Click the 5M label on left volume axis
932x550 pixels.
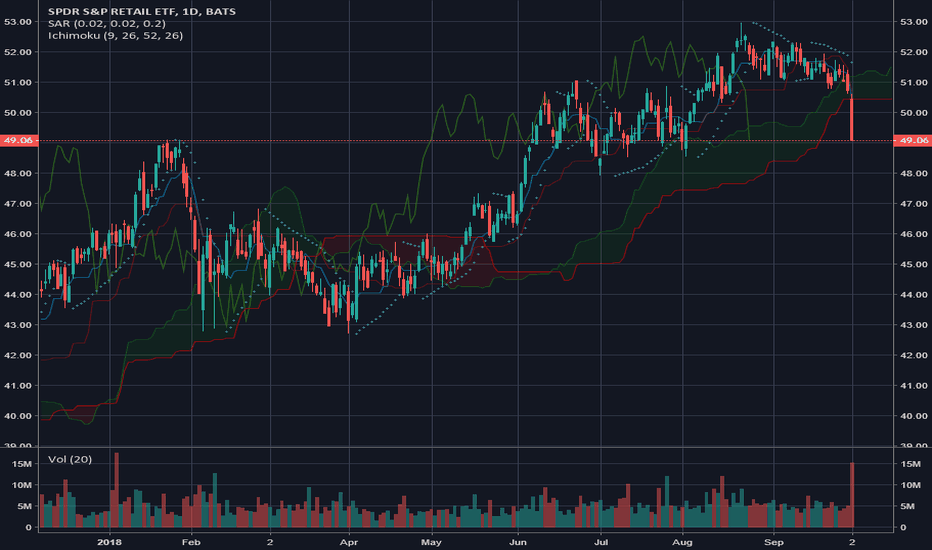pos(25,507)
